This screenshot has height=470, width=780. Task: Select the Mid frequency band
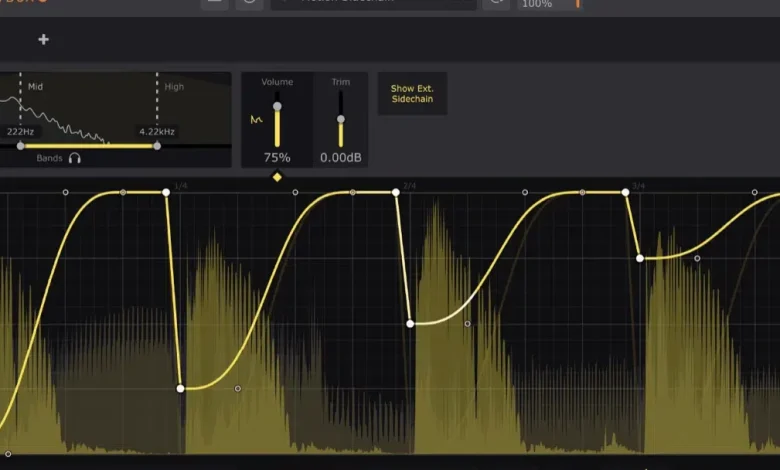click(36, 87)
